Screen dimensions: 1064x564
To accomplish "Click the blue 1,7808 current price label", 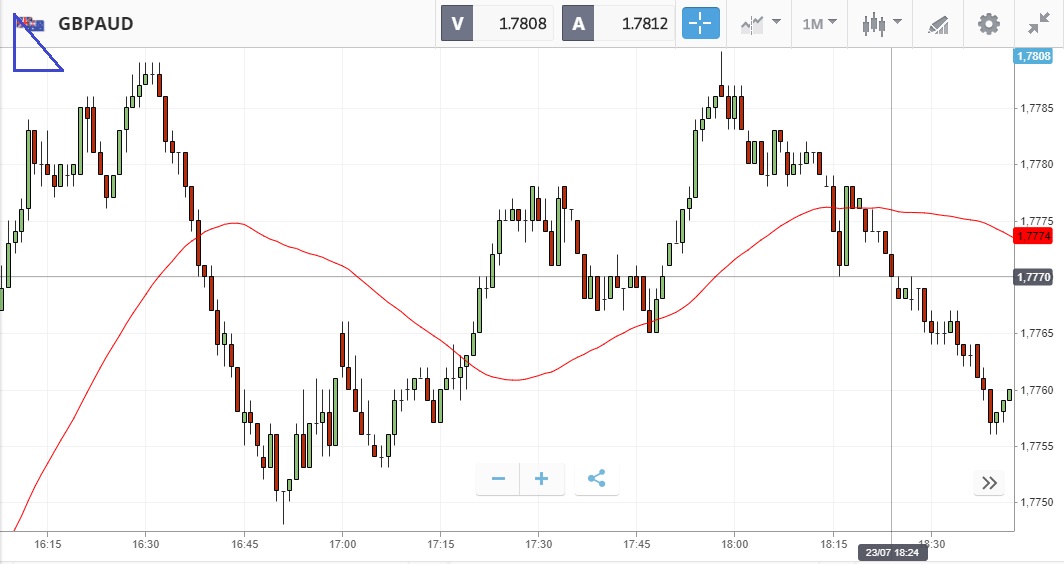I will tap(1033, 57).
